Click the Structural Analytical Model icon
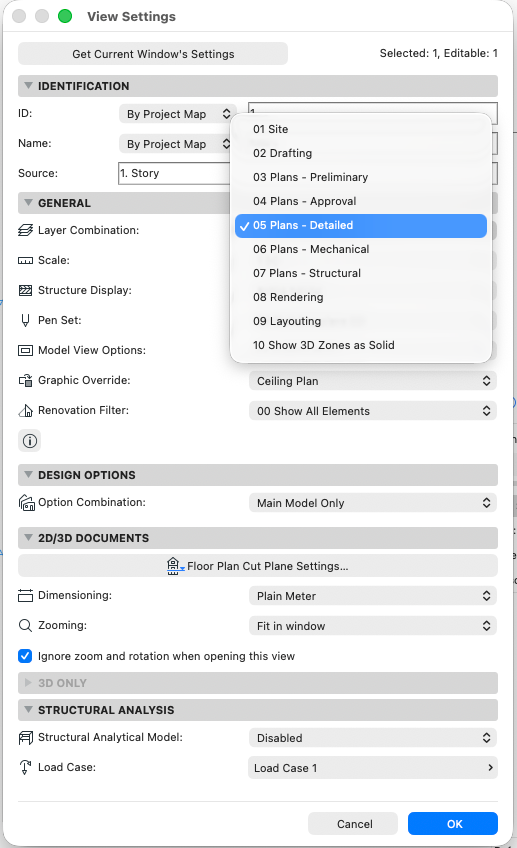Image resolution: width=517 pixels, height=848 pixels. point(25,738)
